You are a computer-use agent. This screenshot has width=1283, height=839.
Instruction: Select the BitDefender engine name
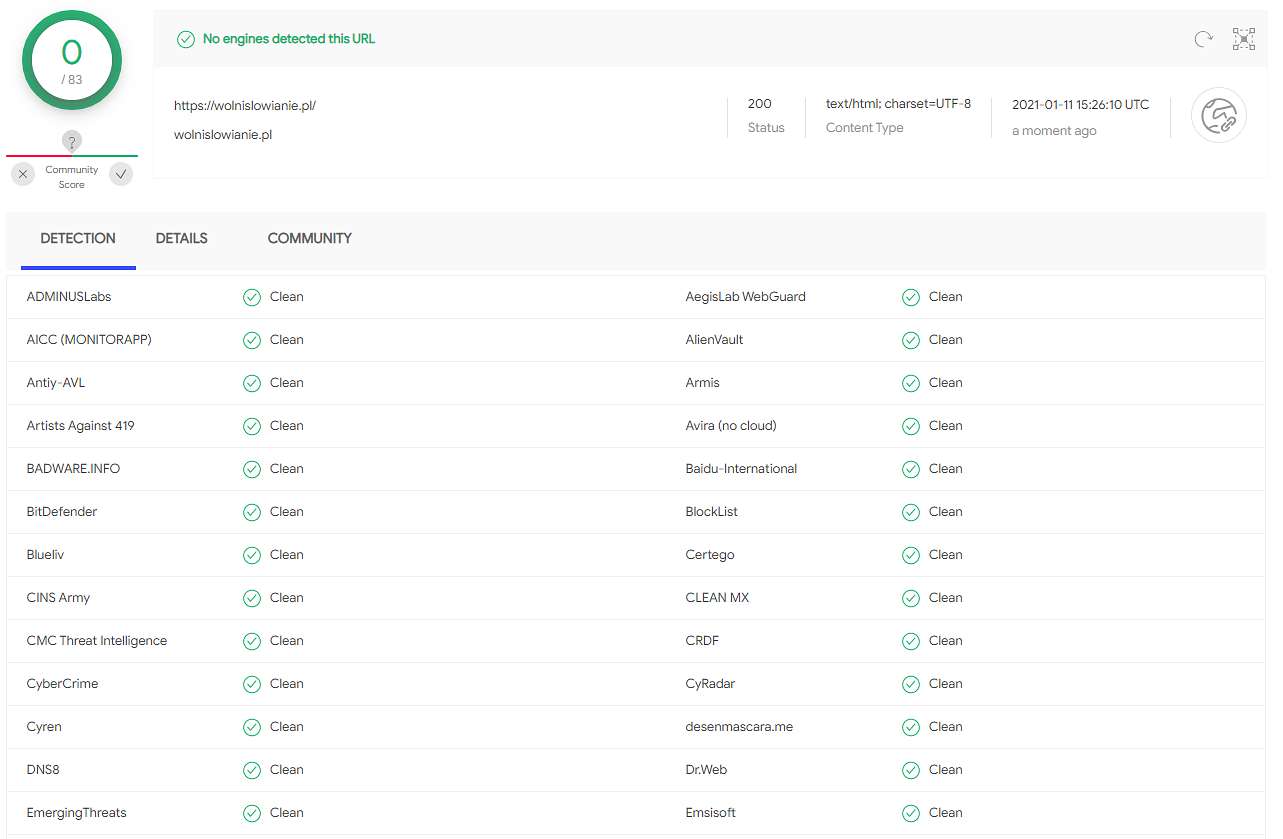62,512
